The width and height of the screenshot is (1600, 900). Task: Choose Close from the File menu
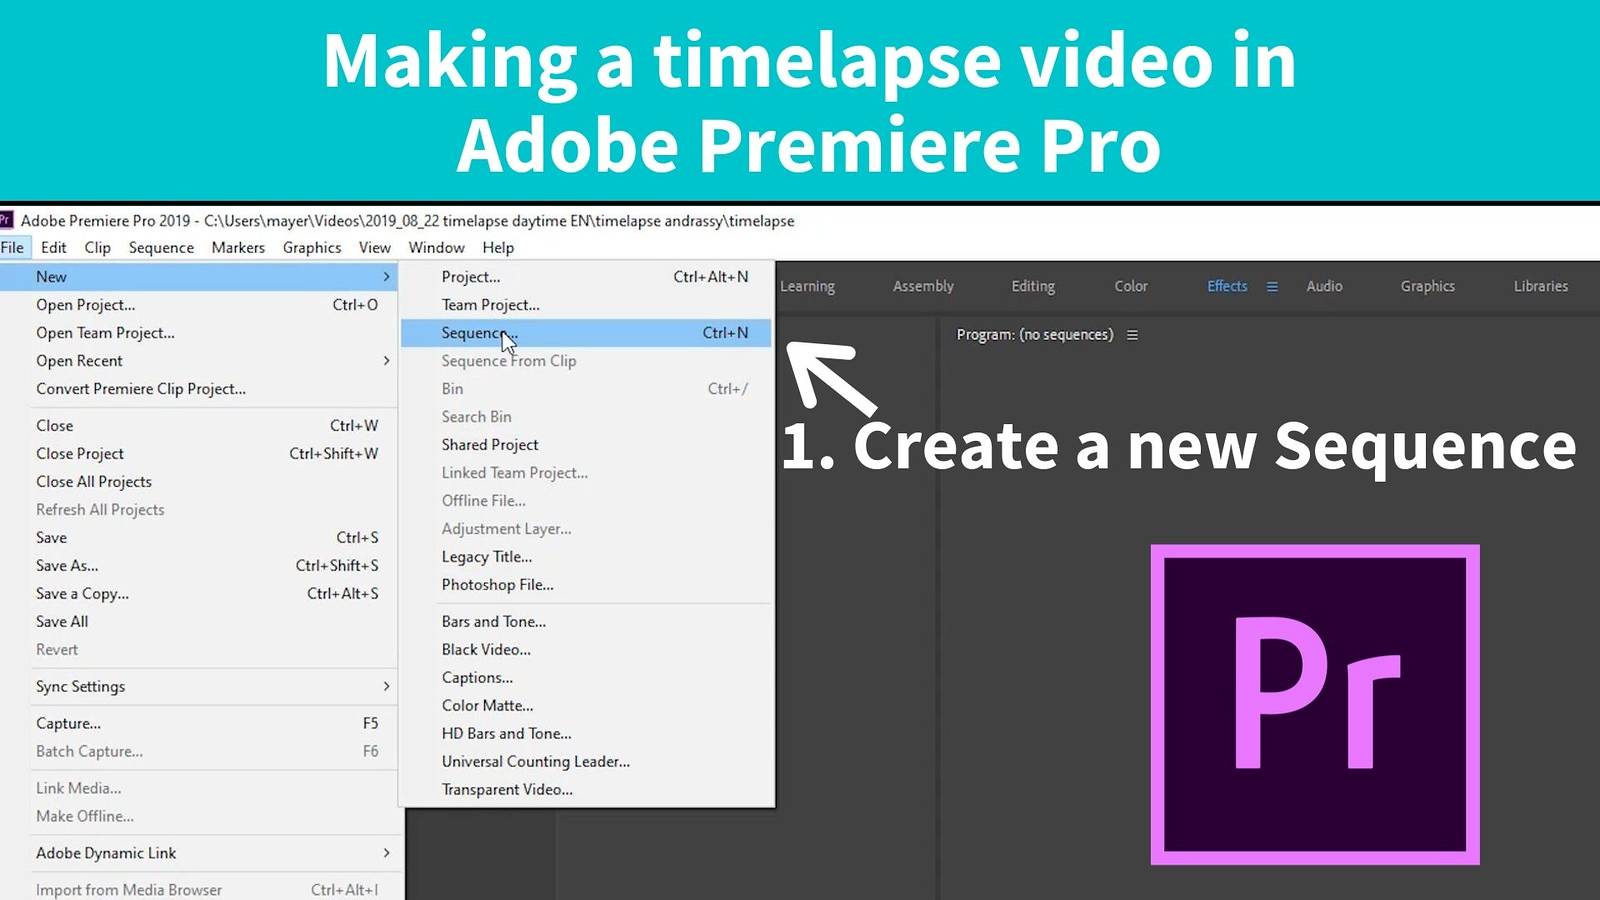coord(200,425)
